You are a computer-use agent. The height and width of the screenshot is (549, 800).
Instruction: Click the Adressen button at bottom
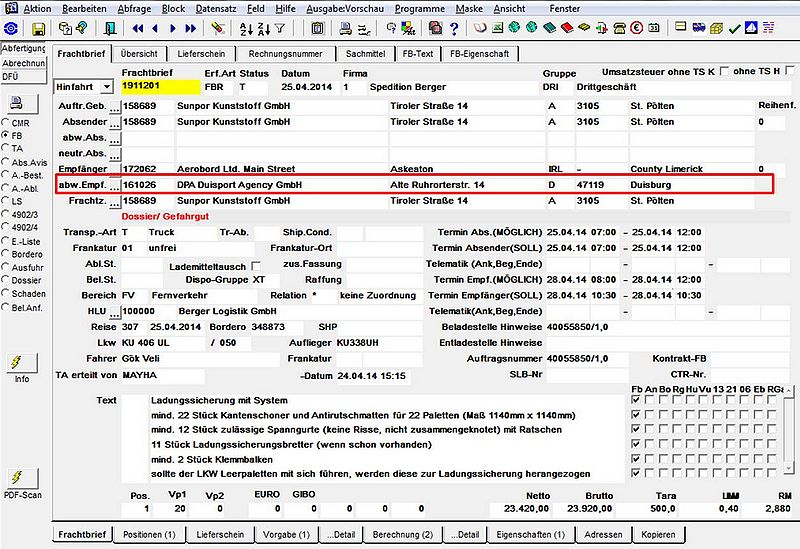tap(603, 535)
